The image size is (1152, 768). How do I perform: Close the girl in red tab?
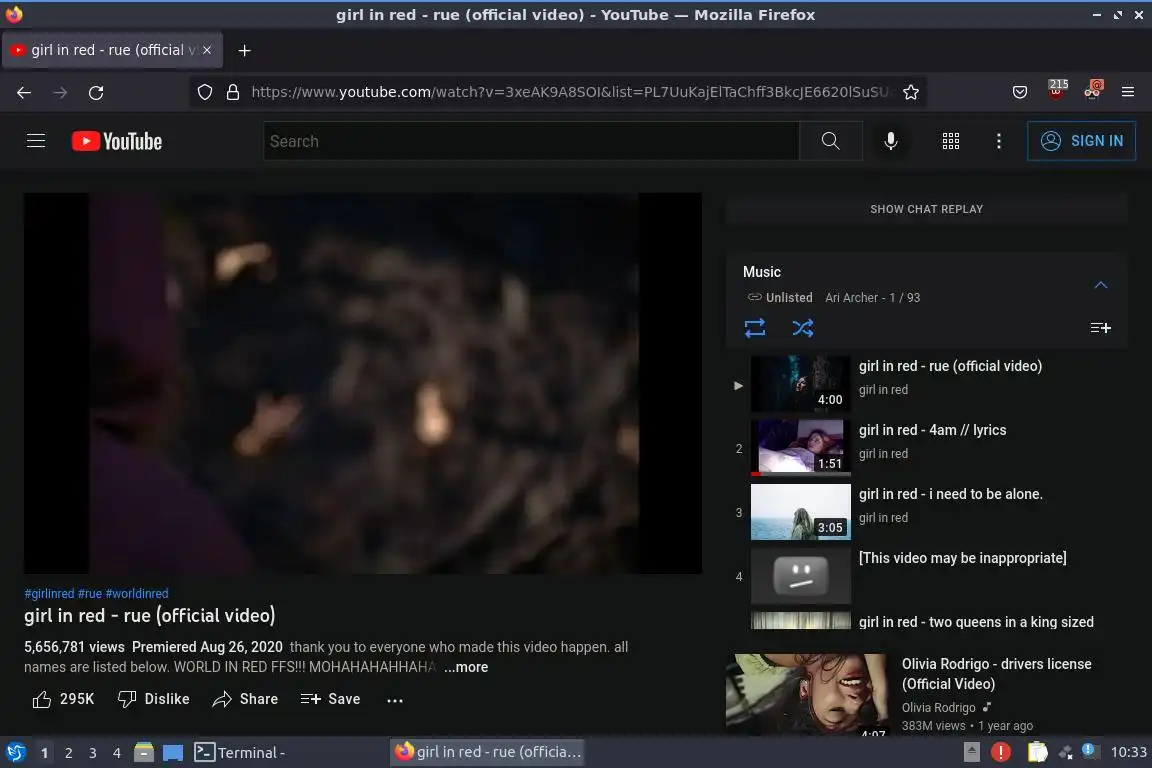click(x=207, y=50)
